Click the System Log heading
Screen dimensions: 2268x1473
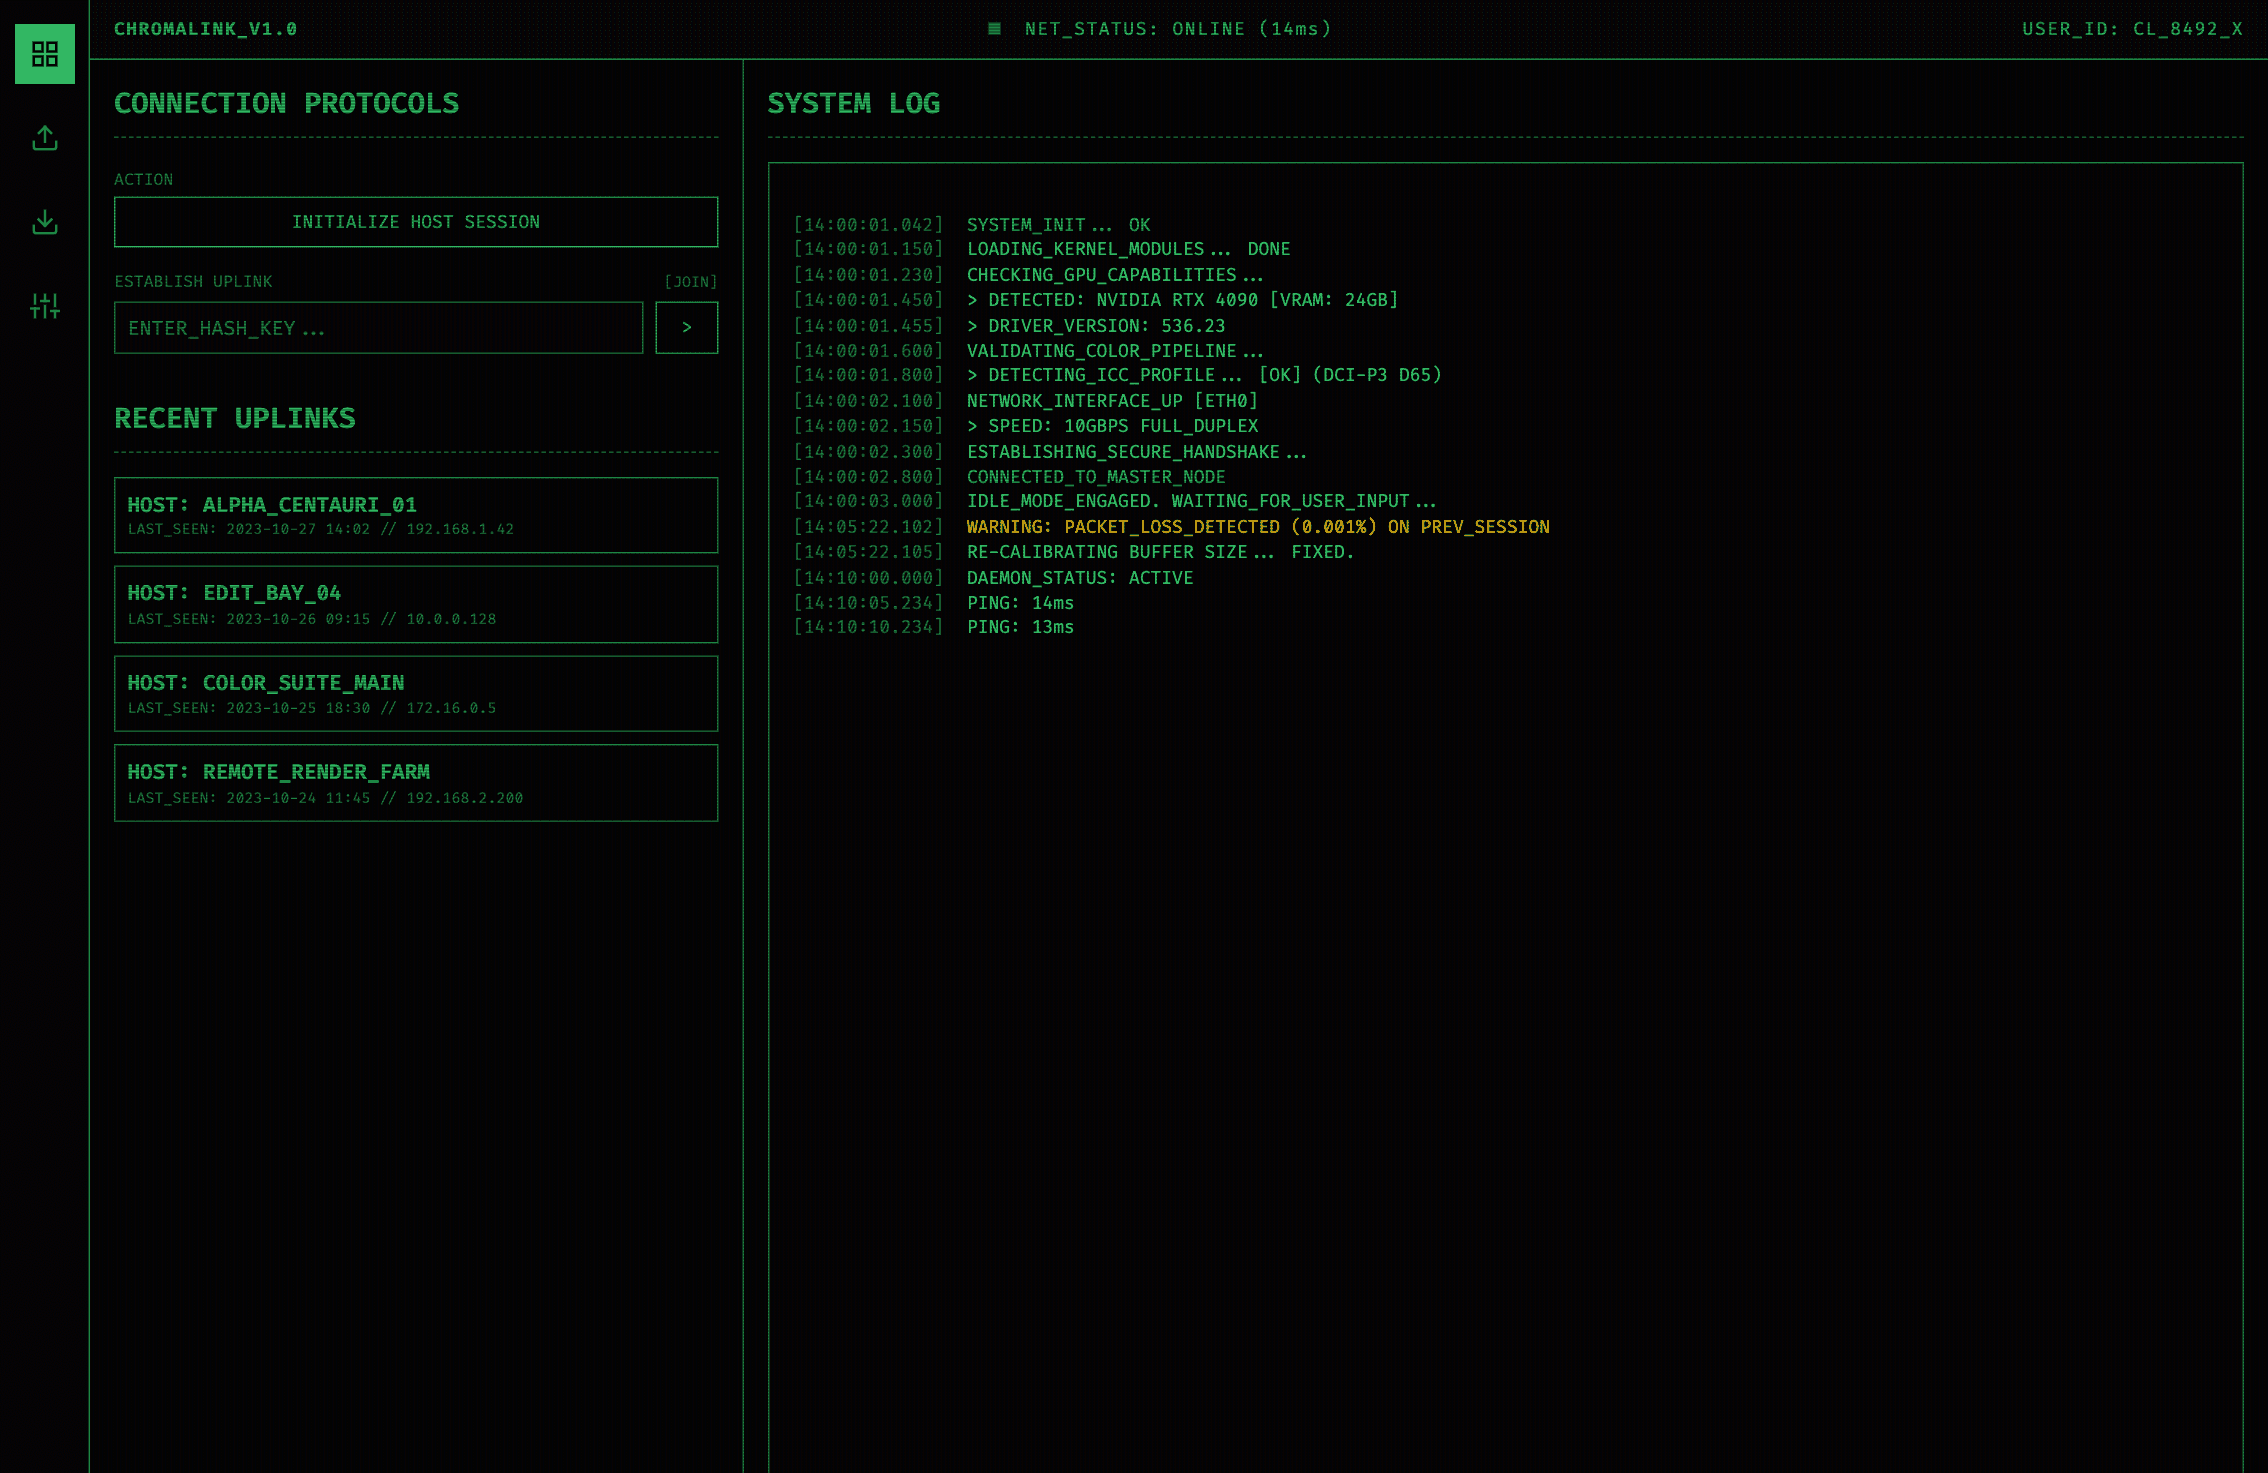click(853, 104)
